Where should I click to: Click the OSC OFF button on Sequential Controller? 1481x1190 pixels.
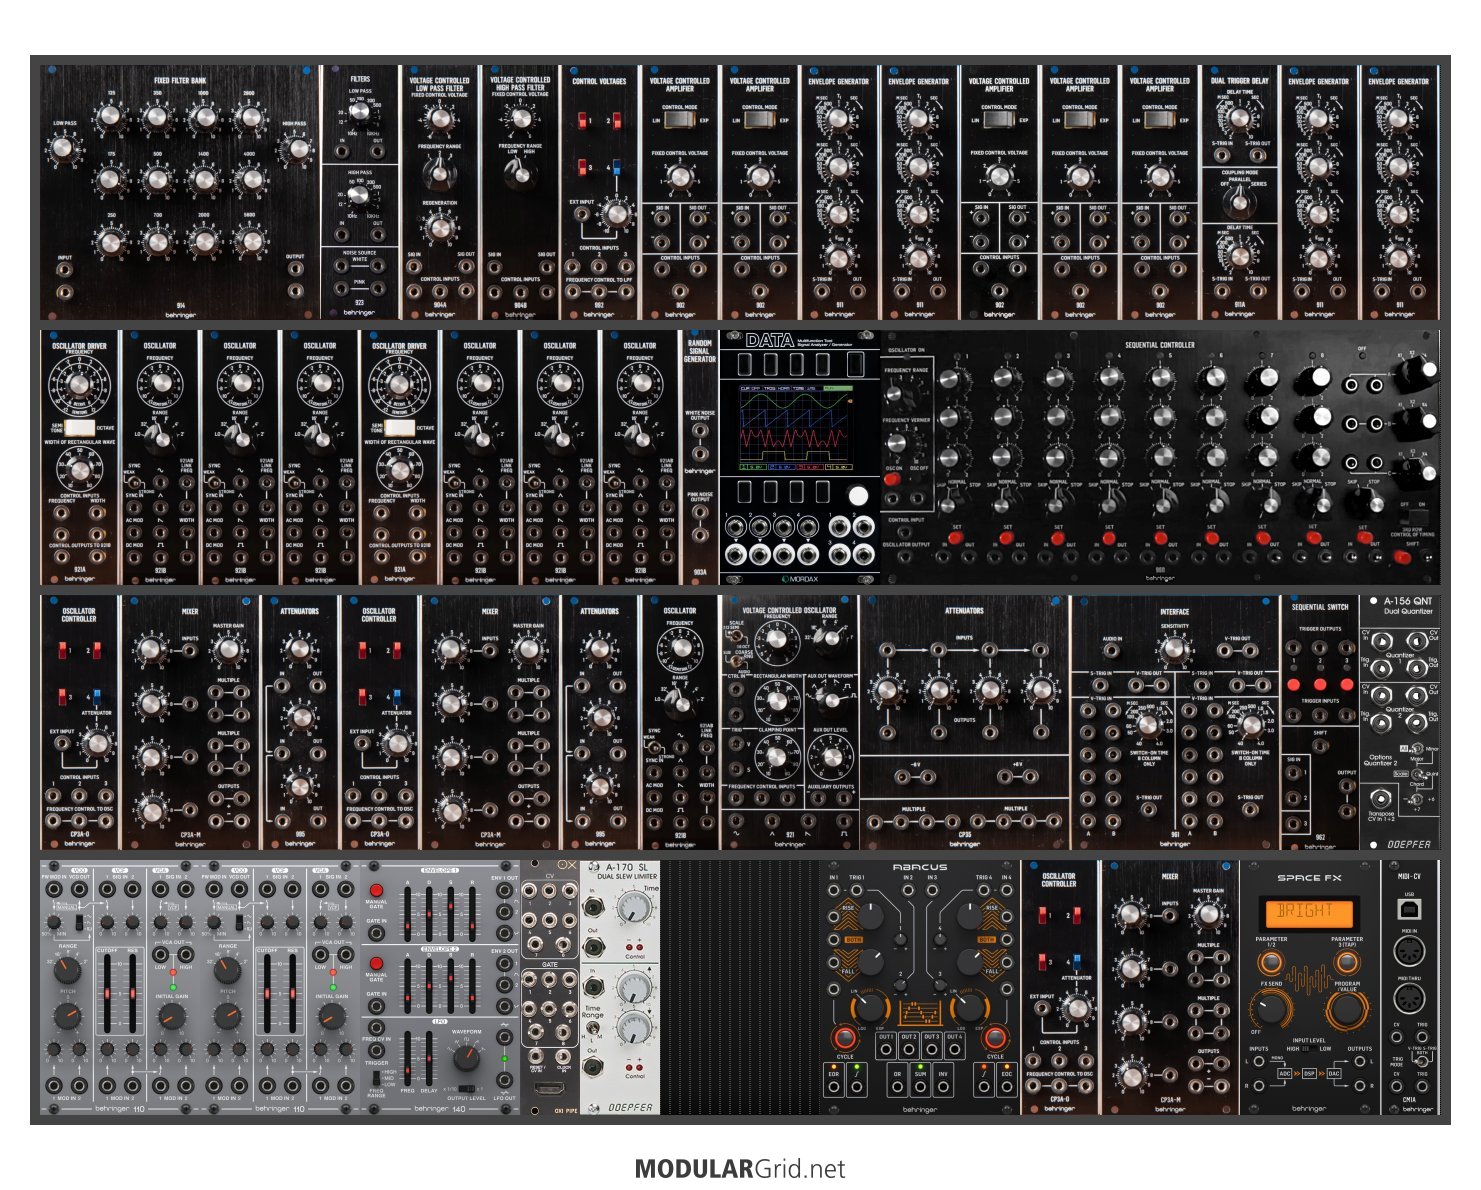coord(919,480)
